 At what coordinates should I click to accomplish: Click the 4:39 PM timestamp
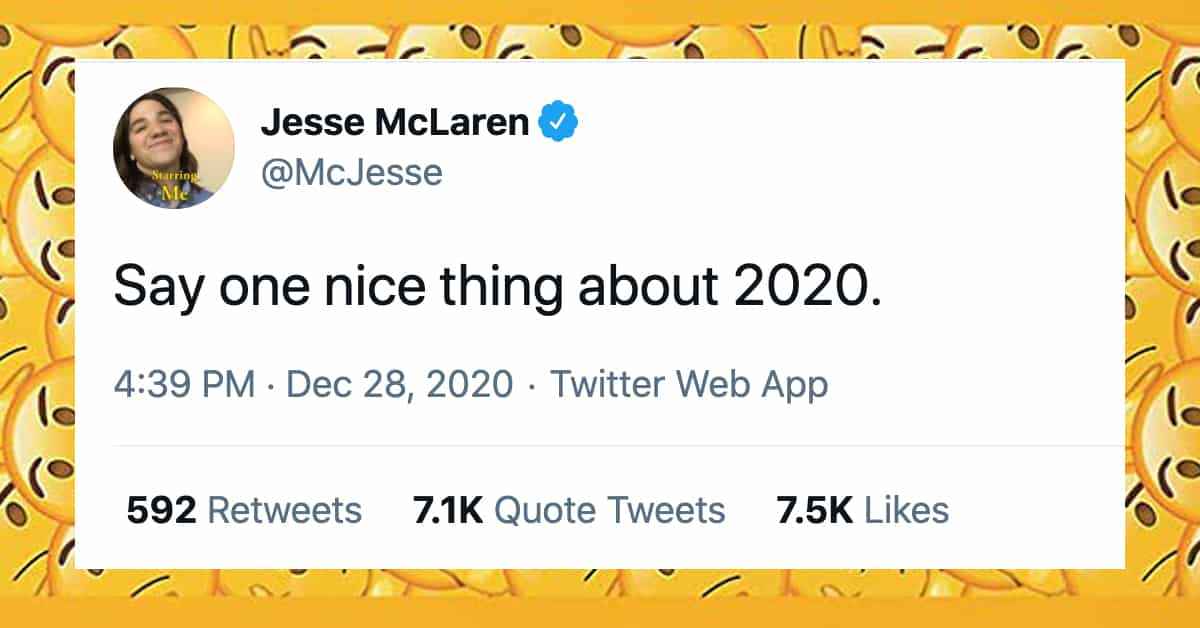[183, 384]
